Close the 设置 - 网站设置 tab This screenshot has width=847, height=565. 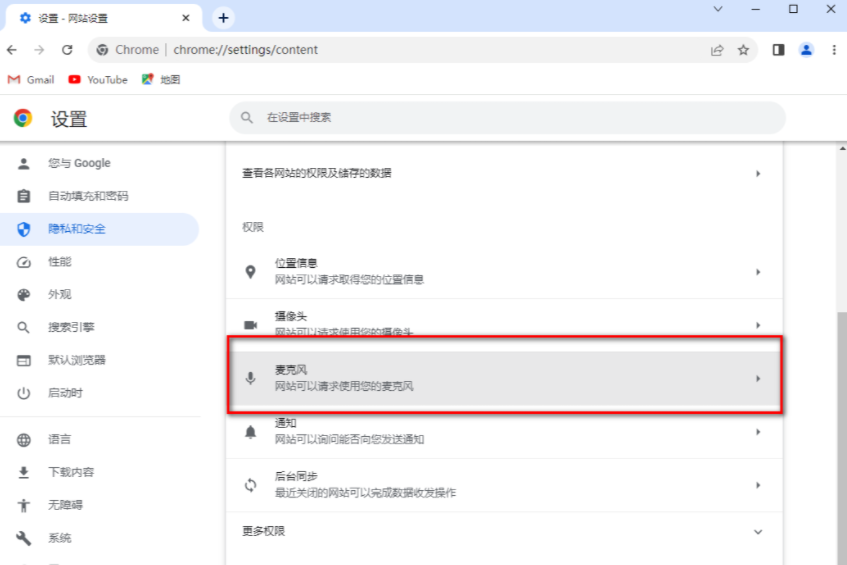pyautogui.click(x=186, y=18)
